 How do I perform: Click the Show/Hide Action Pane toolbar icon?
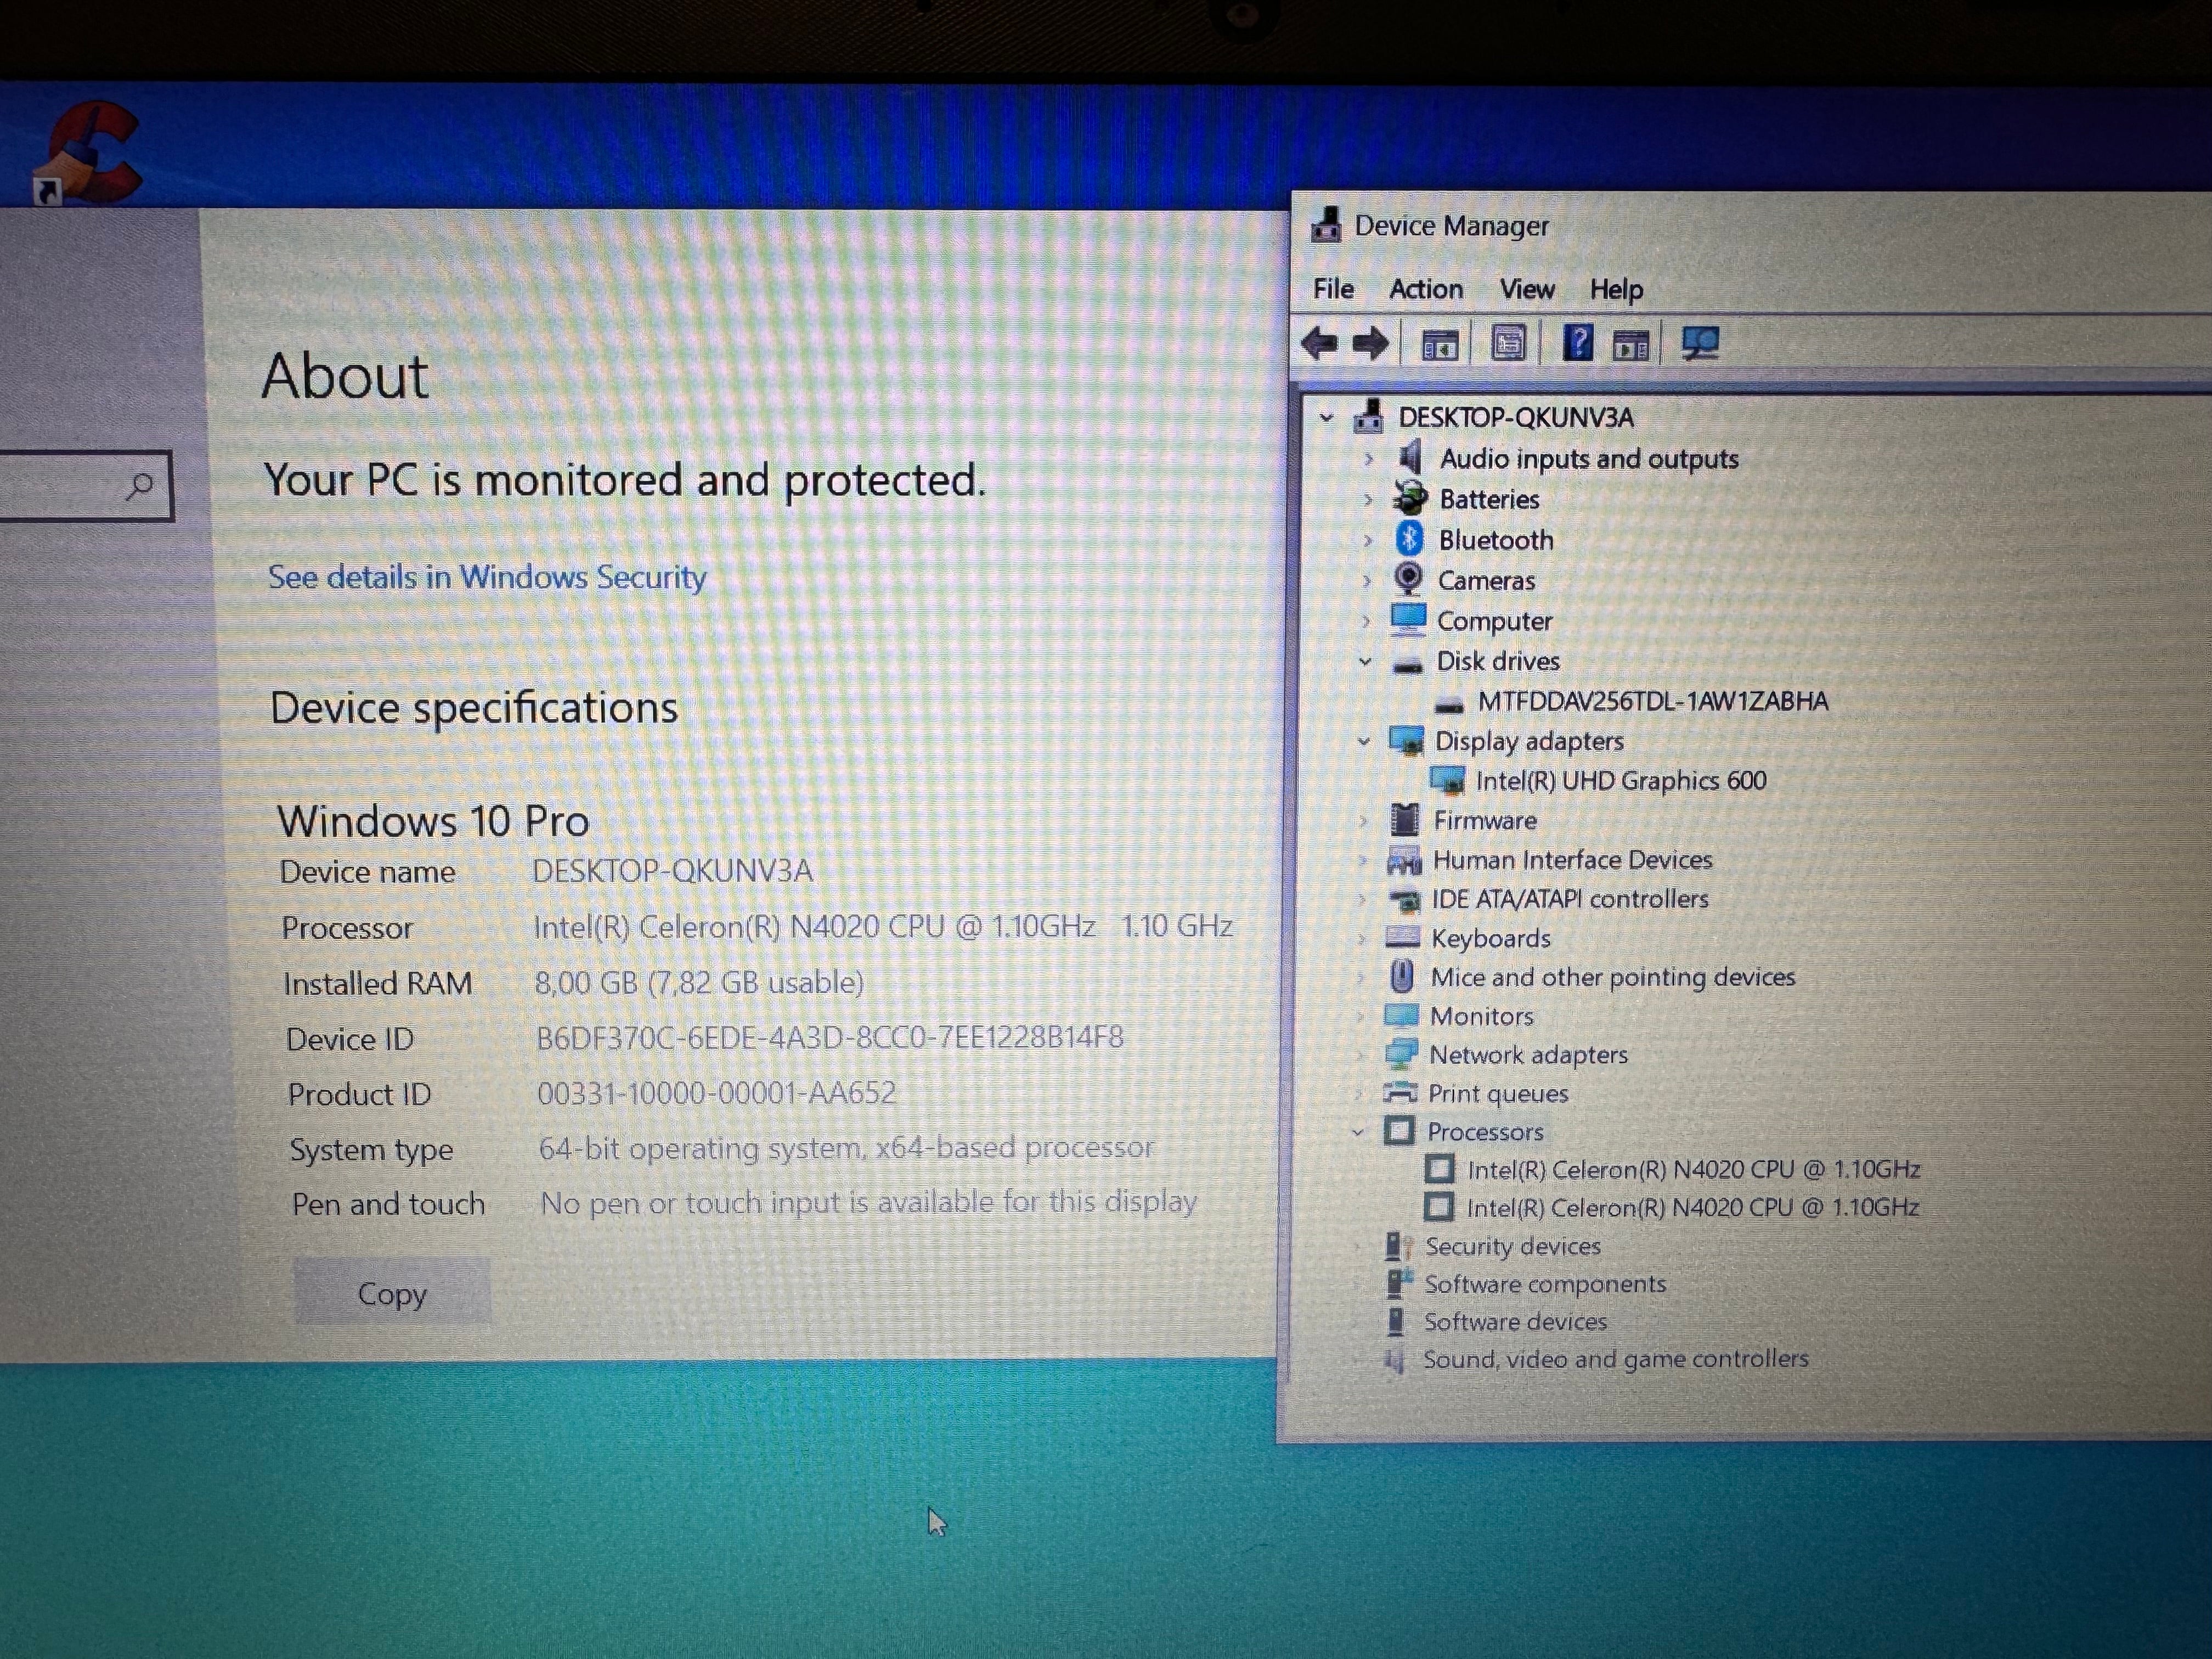[1631, 345]
